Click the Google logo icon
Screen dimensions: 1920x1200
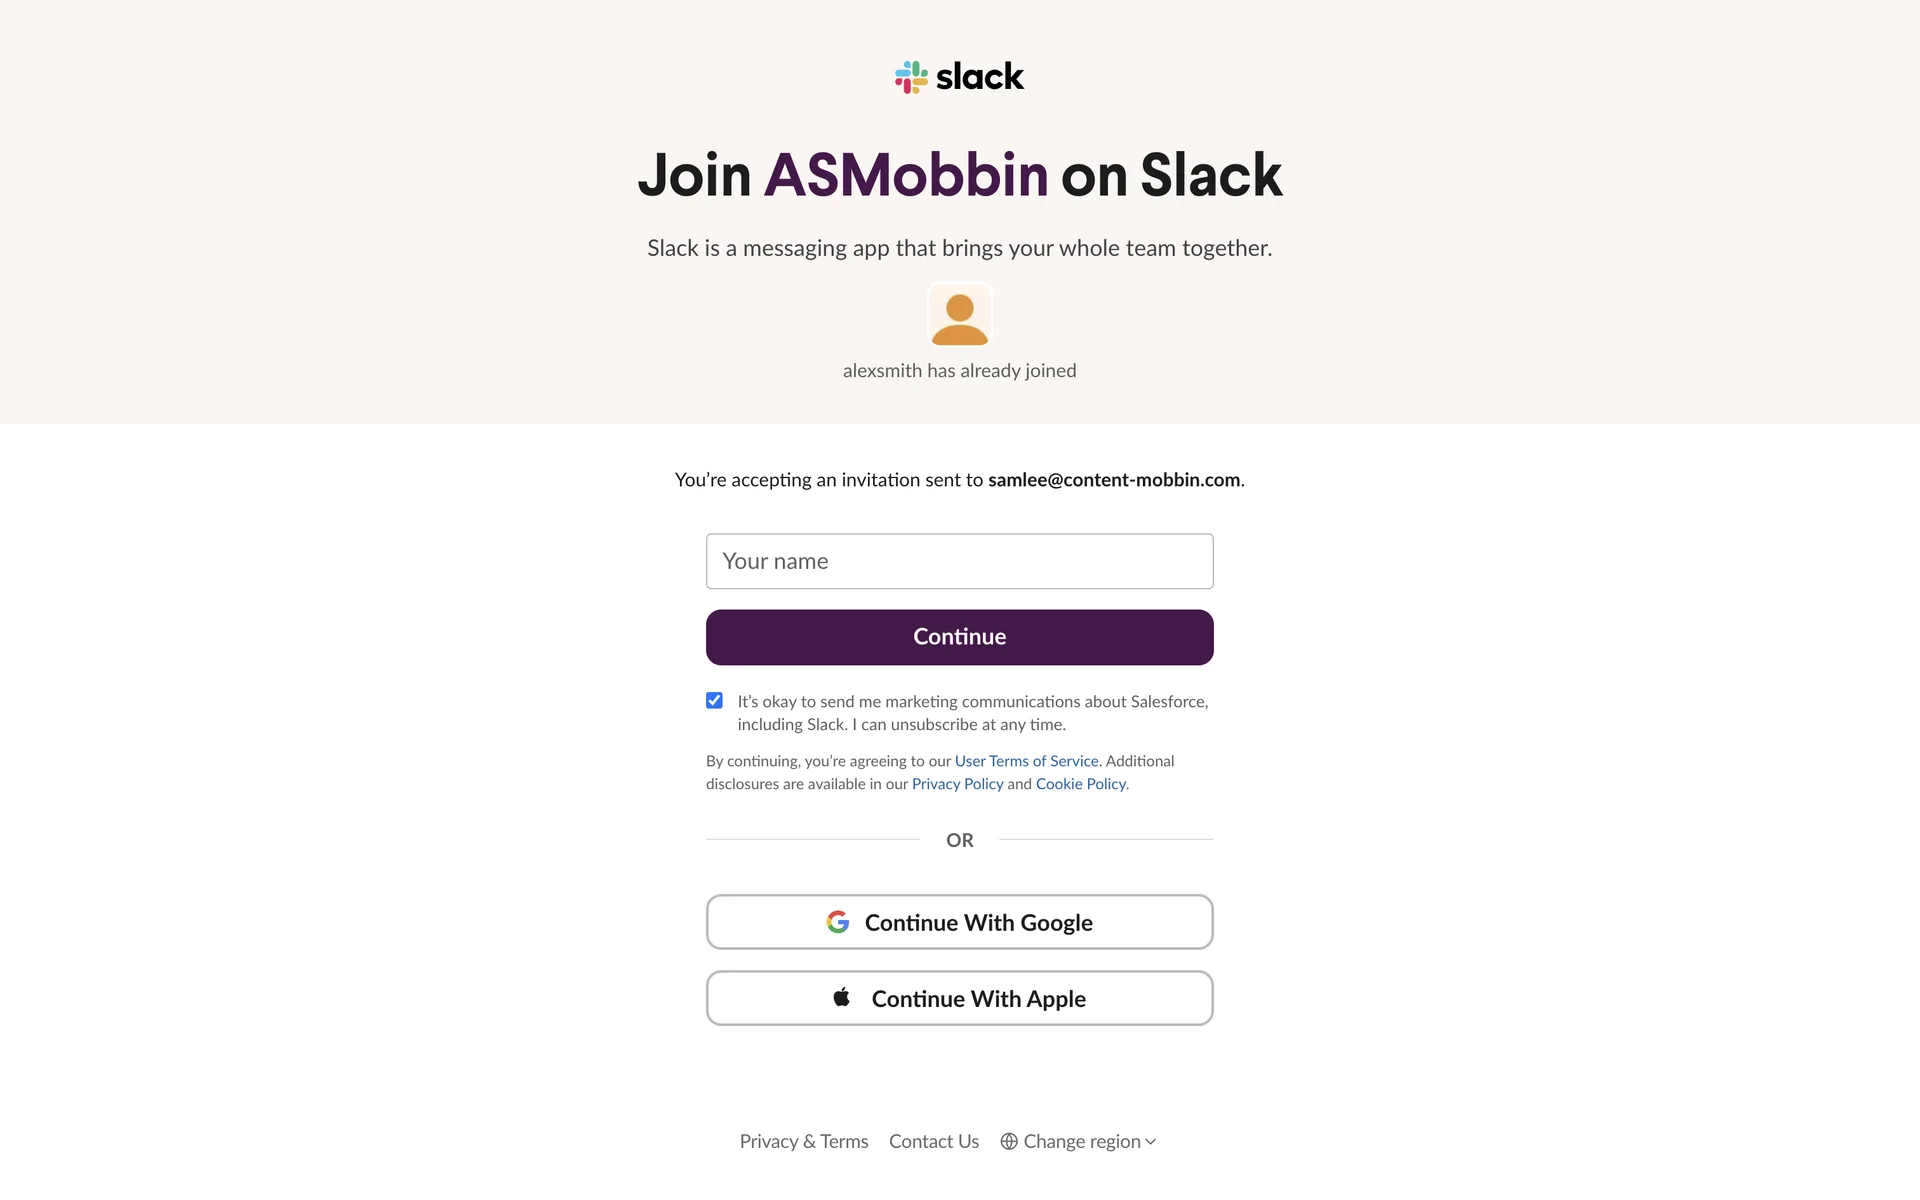click(x=838, y=922)
